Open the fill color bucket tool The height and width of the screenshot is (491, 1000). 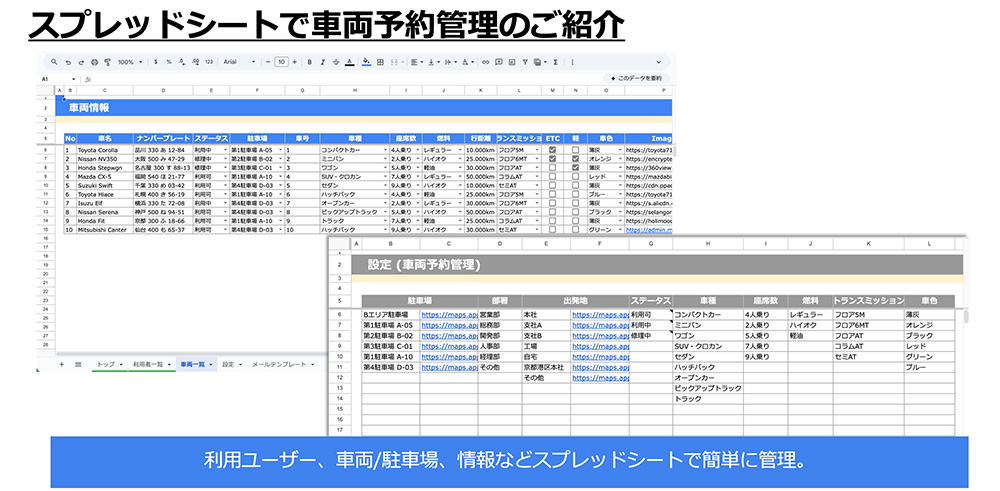pyautogui.click(x=367, y=62)
